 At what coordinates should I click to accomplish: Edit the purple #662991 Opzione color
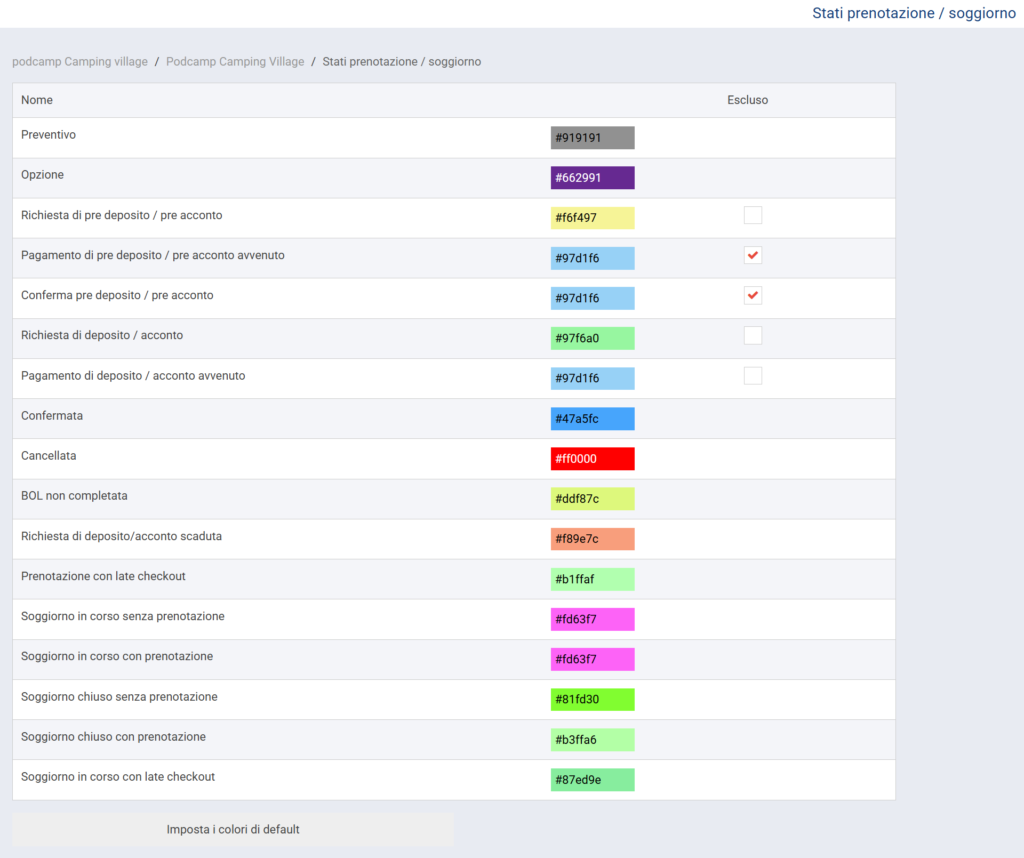(592, 178)
